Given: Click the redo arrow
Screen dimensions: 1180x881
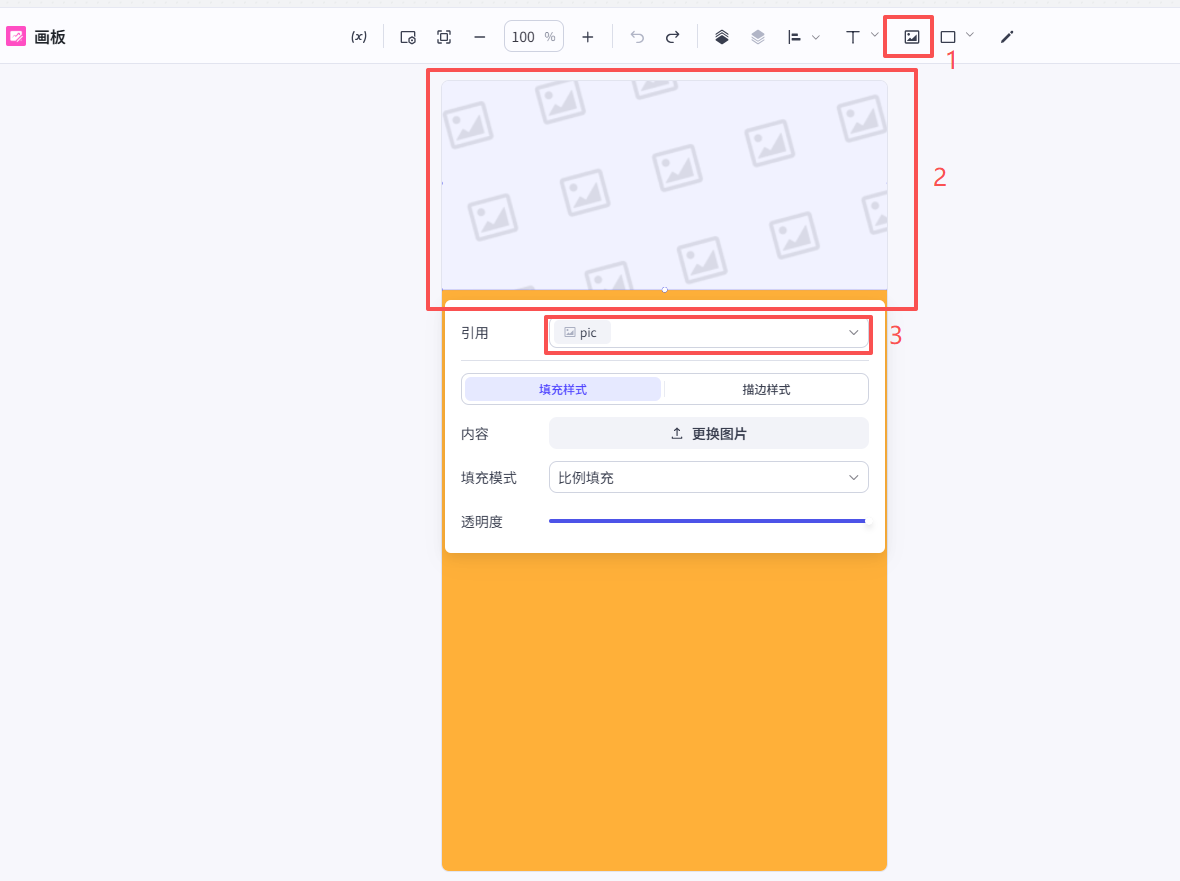Looking at the screenshot, I should pos(673,37).
